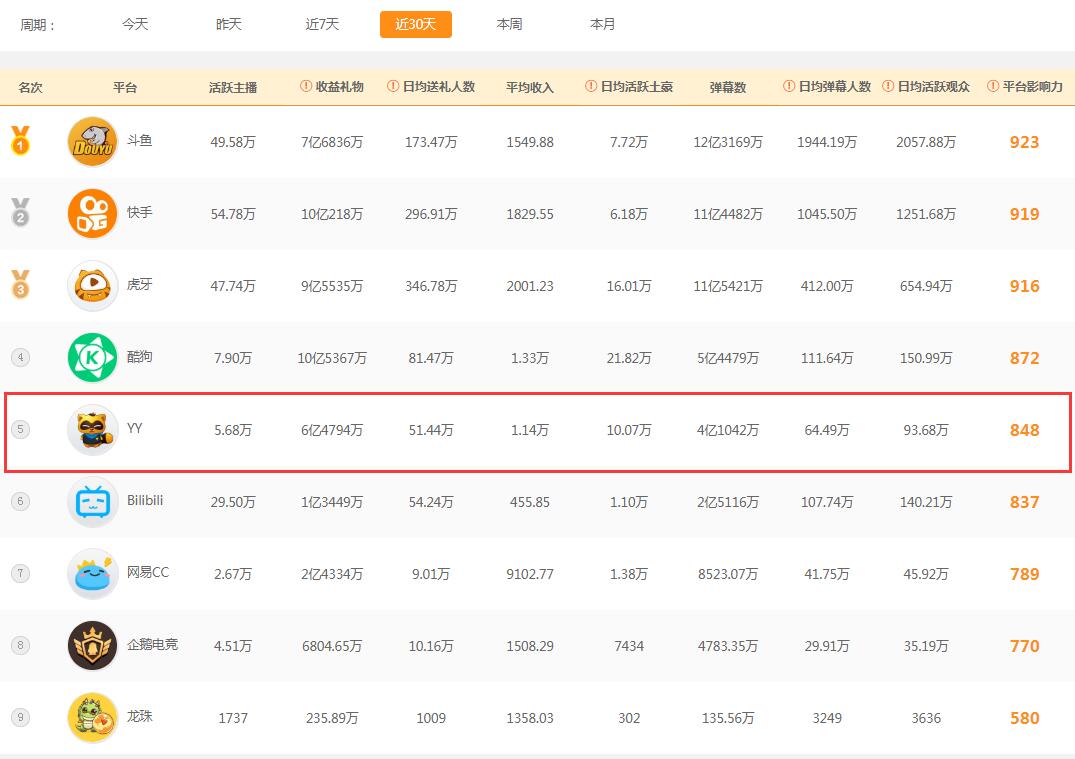Click the 2001.23 average income cell

pos(530,286)
